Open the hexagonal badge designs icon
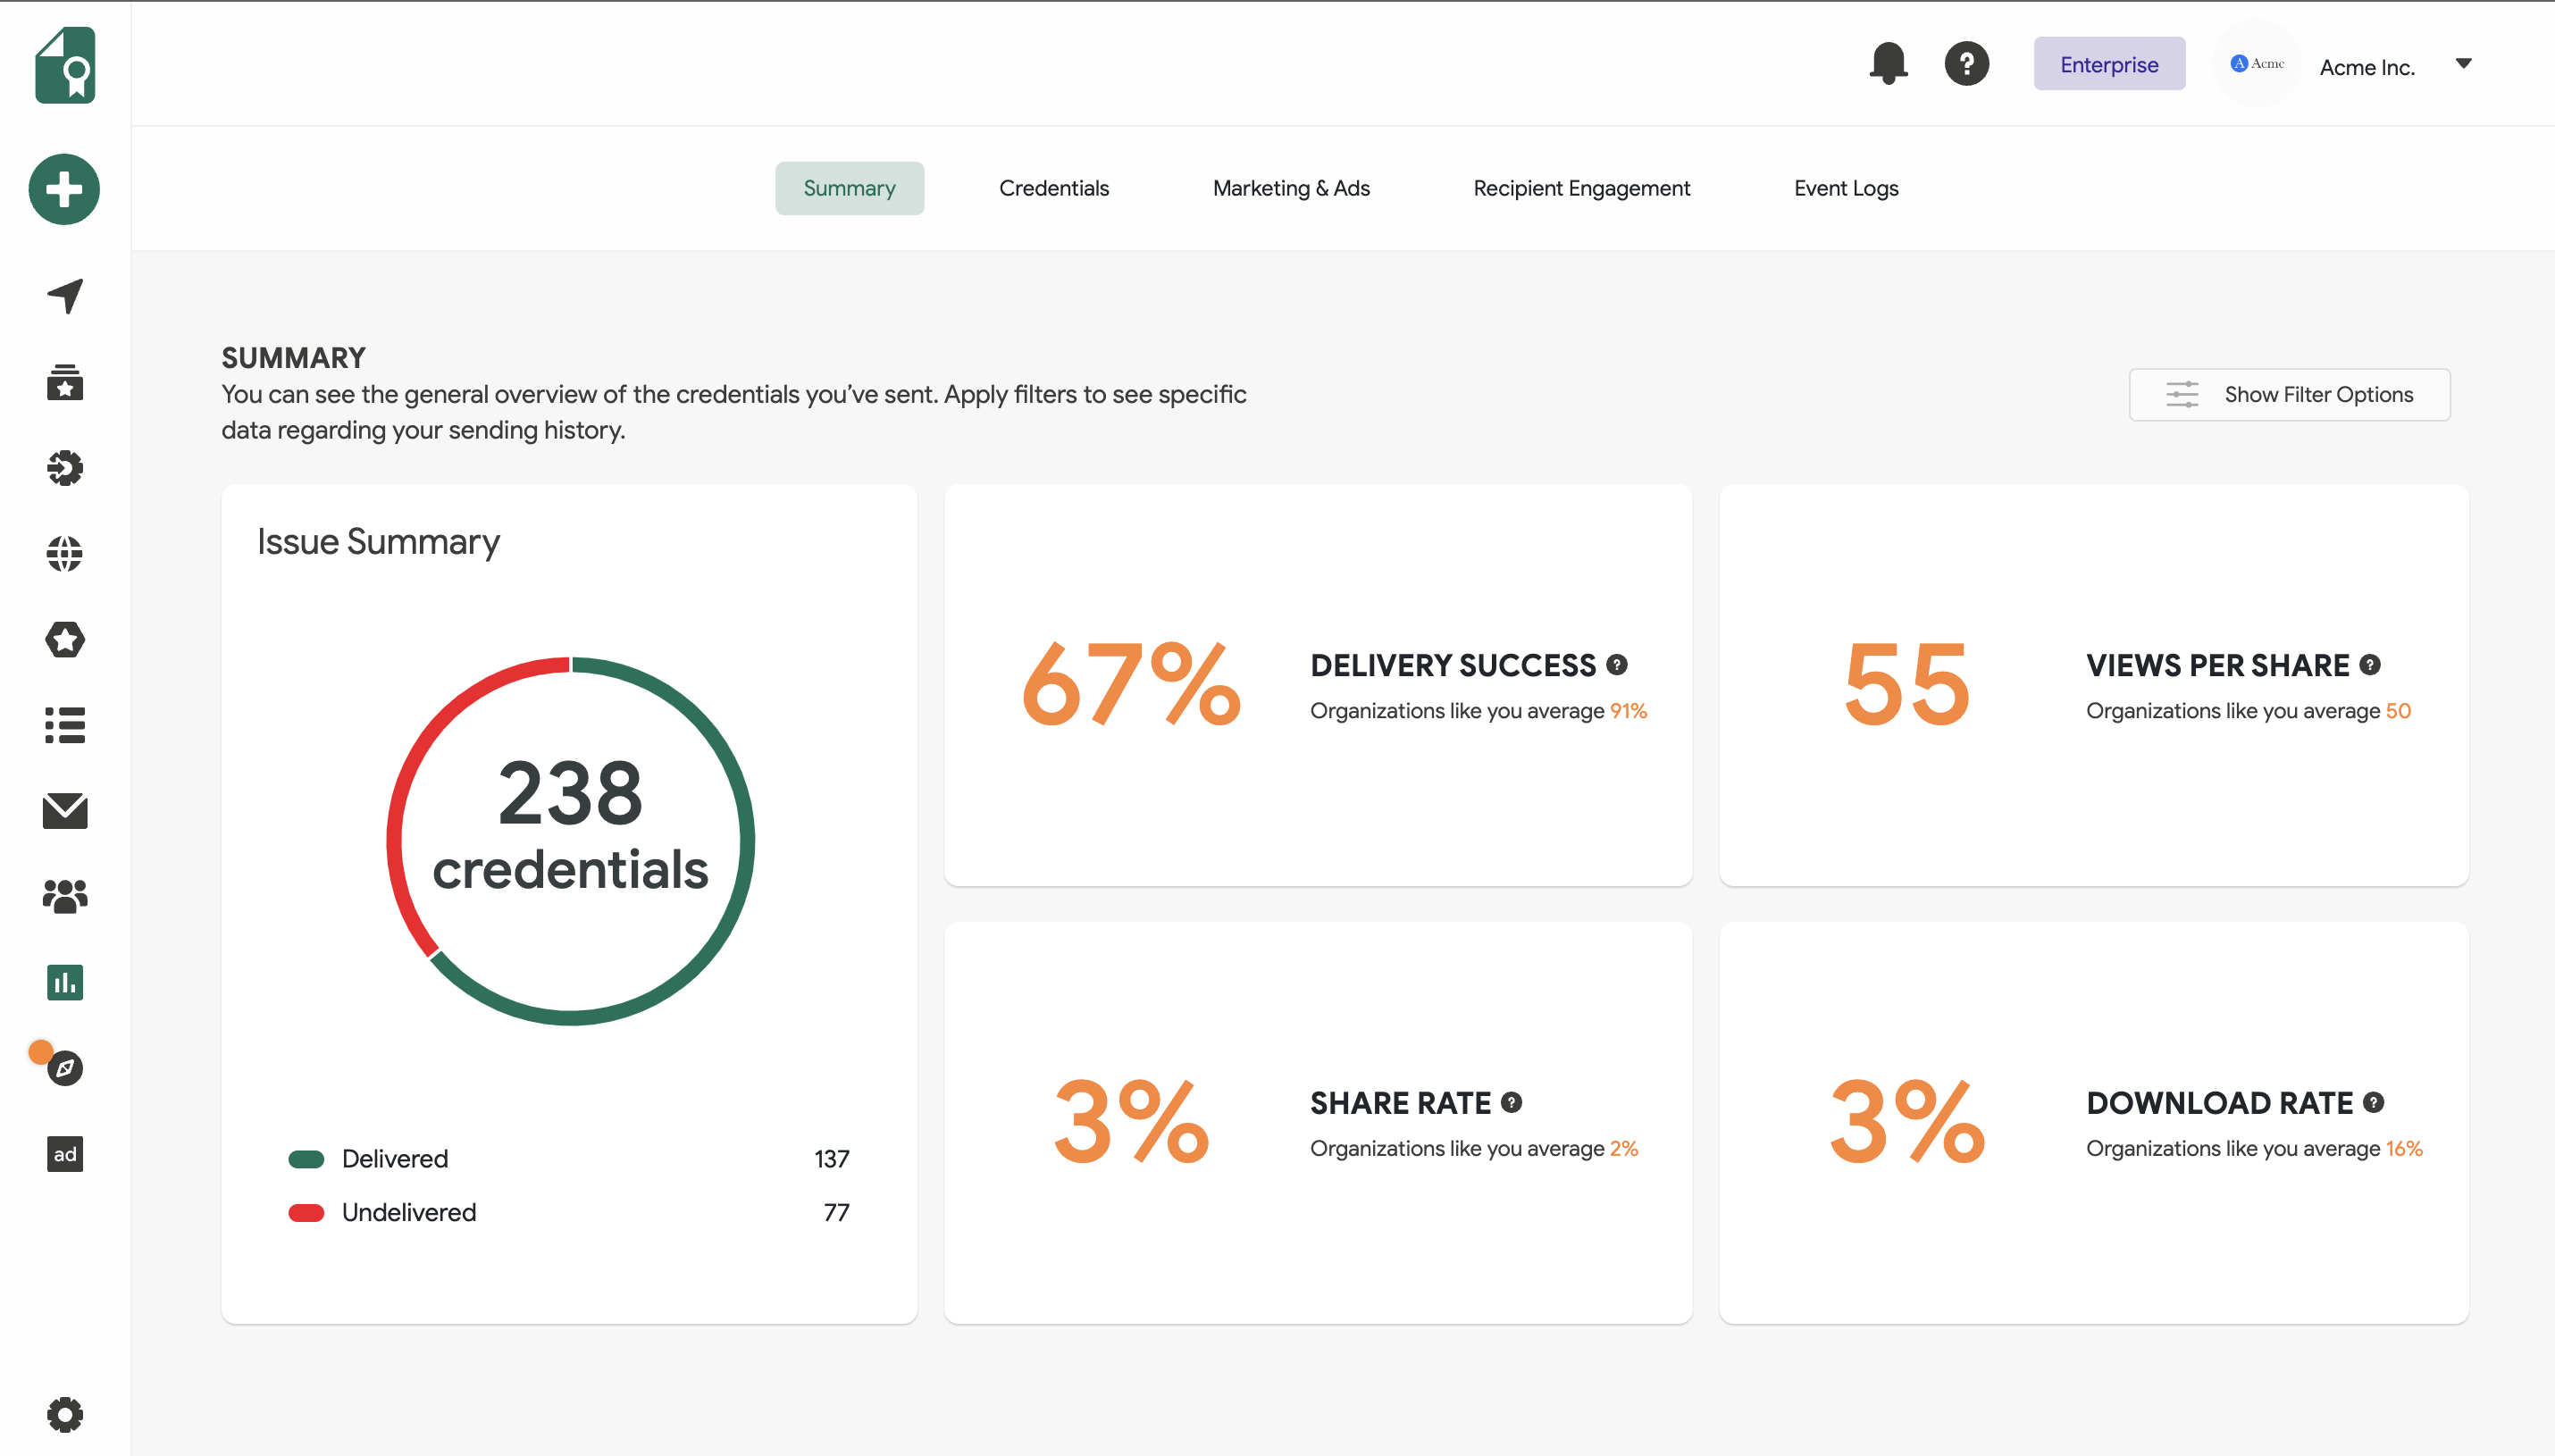Screen dimensions: 2555x1456 [64, 639]
